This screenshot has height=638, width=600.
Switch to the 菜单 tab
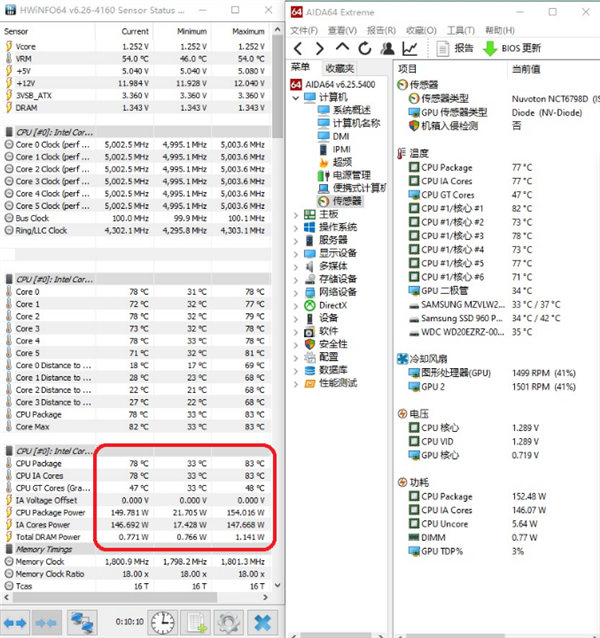(x=301, y=67)
